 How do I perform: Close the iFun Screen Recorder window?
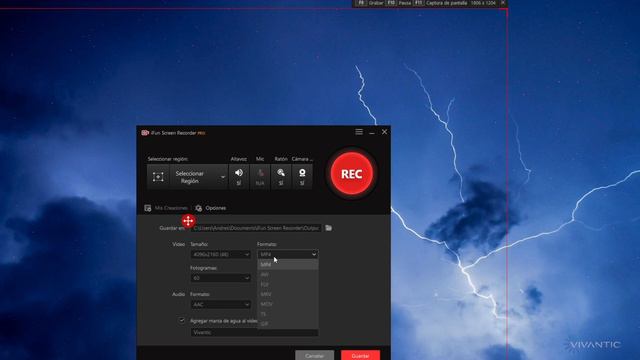[384, 132]
